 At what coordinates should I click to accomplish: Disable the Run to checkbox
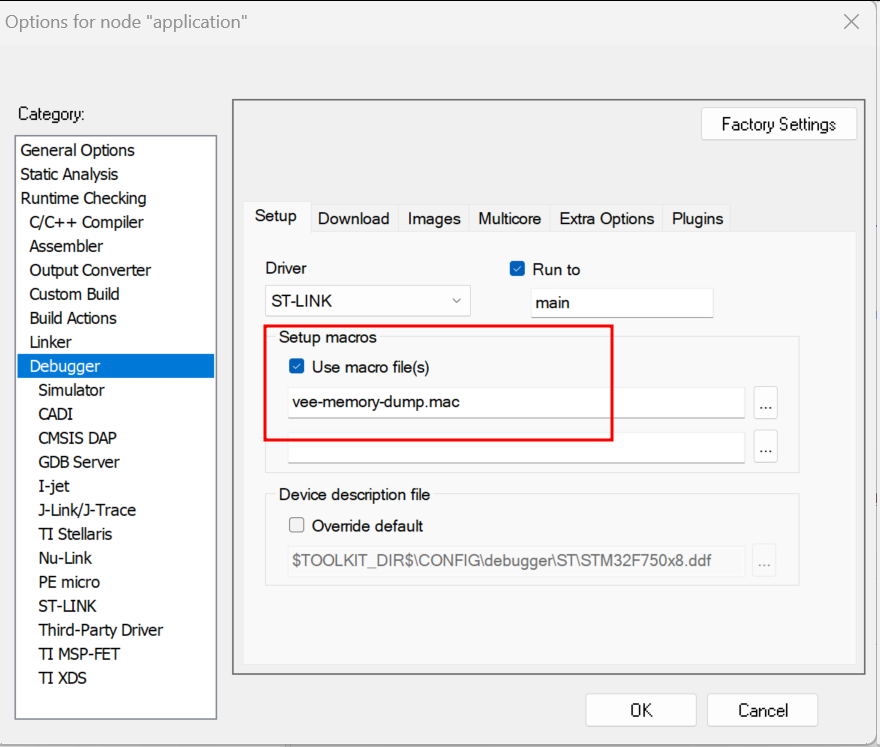(x=517, y=268)
